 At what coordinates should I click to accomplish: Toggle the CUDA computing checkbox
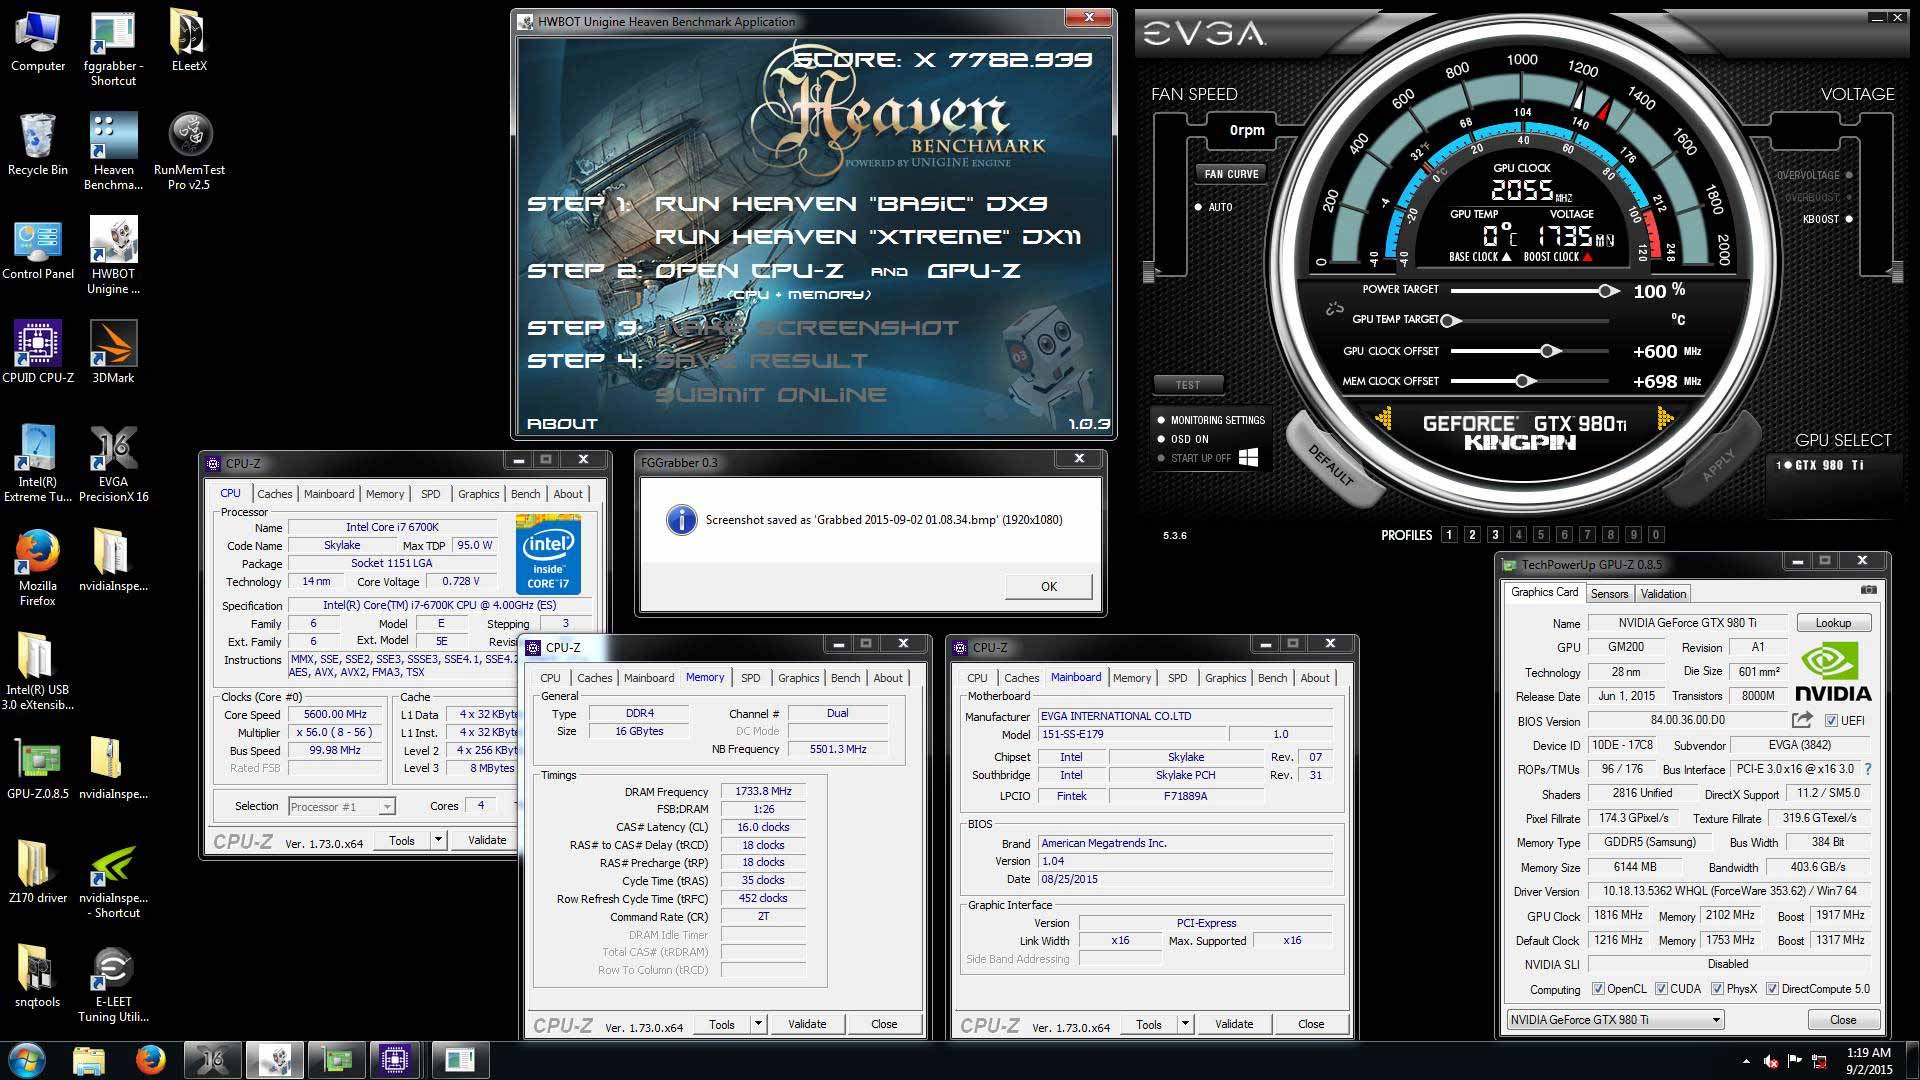(1661, 989)
